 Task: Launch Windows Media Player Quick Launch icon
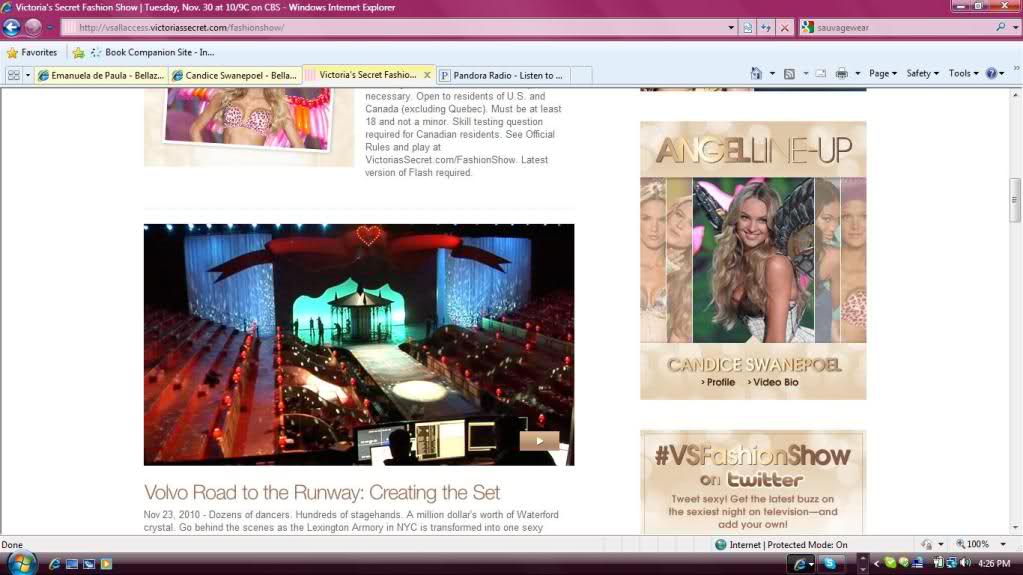(106, 564)
